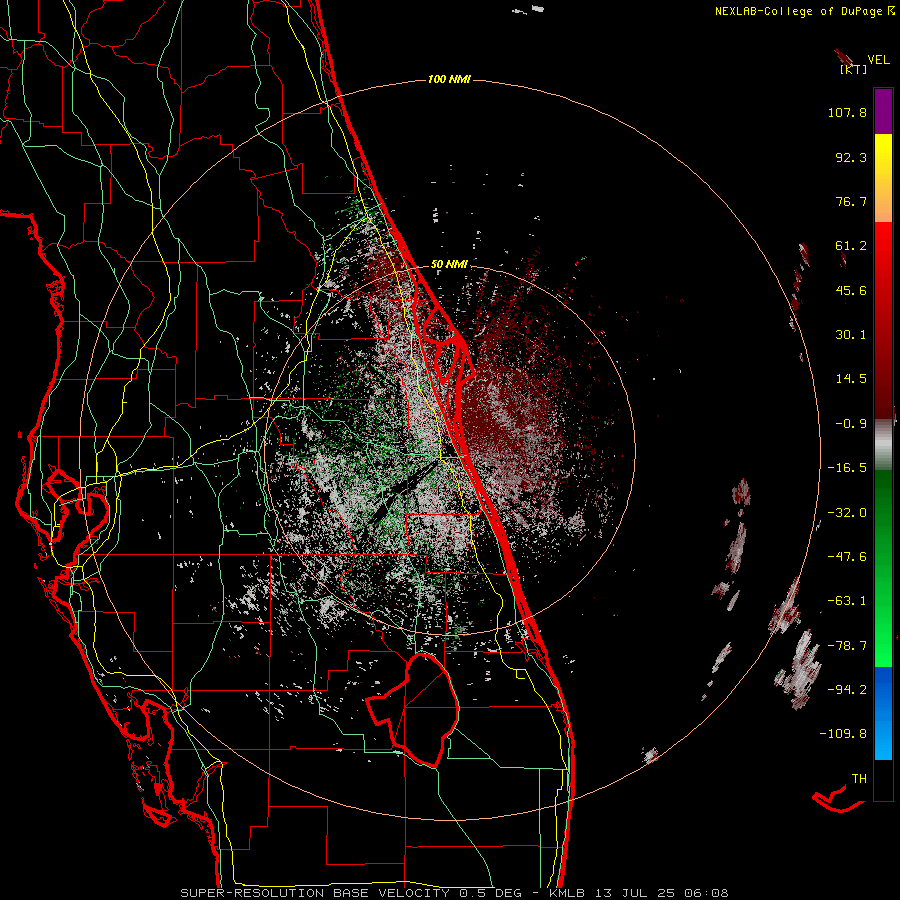Image resolution: width=900 pixels, height=900 pixels.
Task: Select the 30.1 scale label
Action: click(851, 335)
